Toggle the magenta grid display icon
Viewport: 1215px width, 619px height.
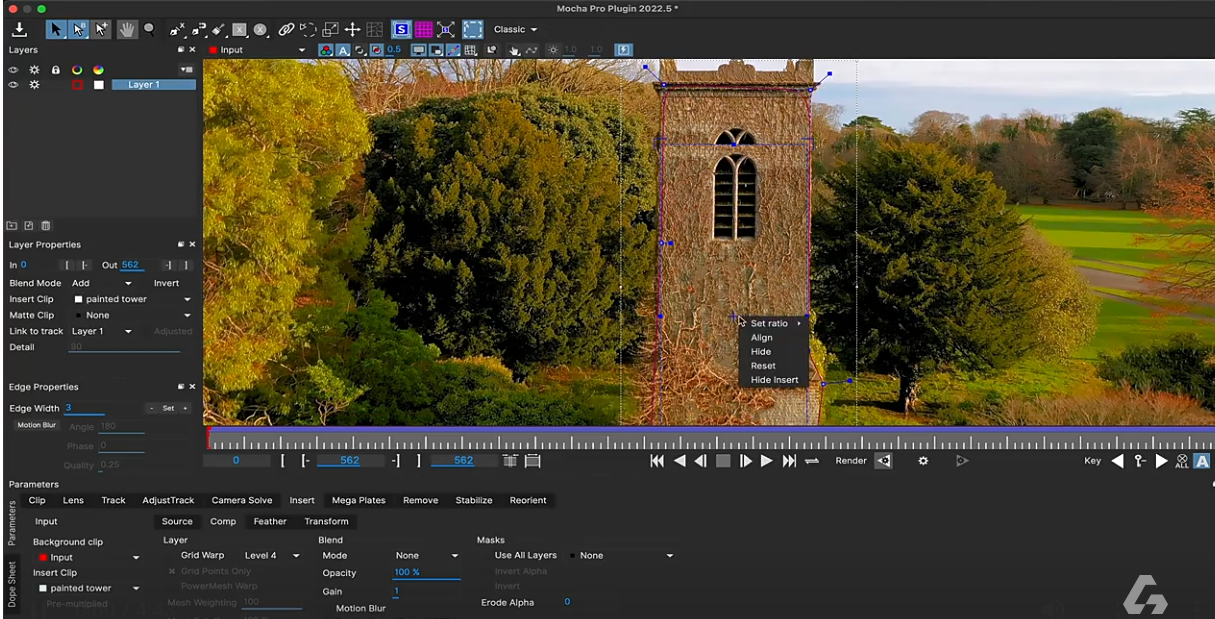coord(423,29)
